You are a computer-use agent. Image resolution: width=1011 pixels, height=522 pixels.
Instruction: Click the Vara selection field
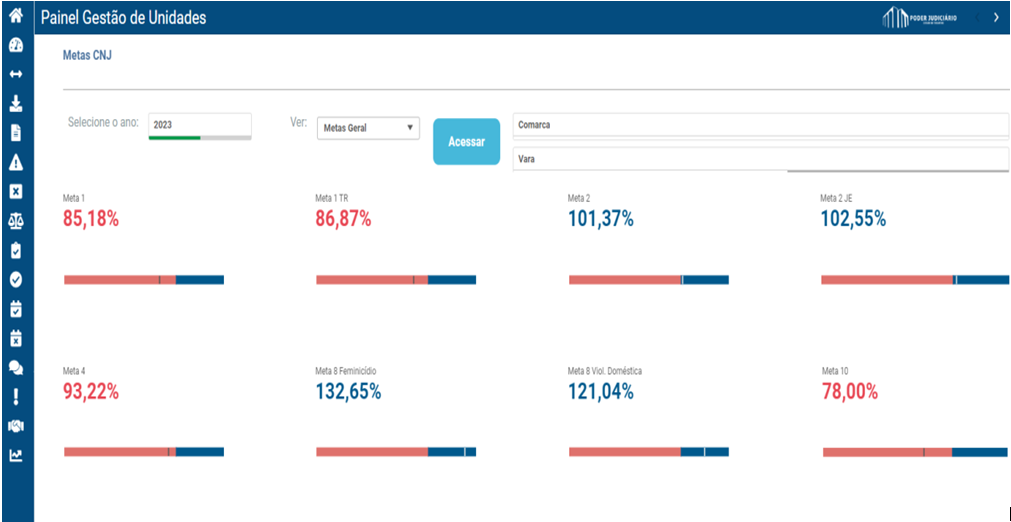[760, 159]
